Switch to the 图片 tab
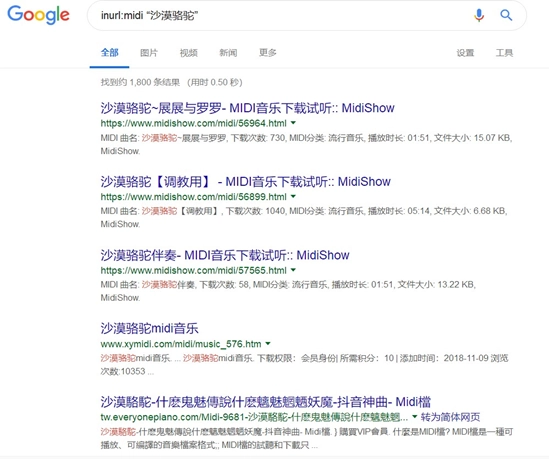The image size is (549, 459). (x=149, y=53)
